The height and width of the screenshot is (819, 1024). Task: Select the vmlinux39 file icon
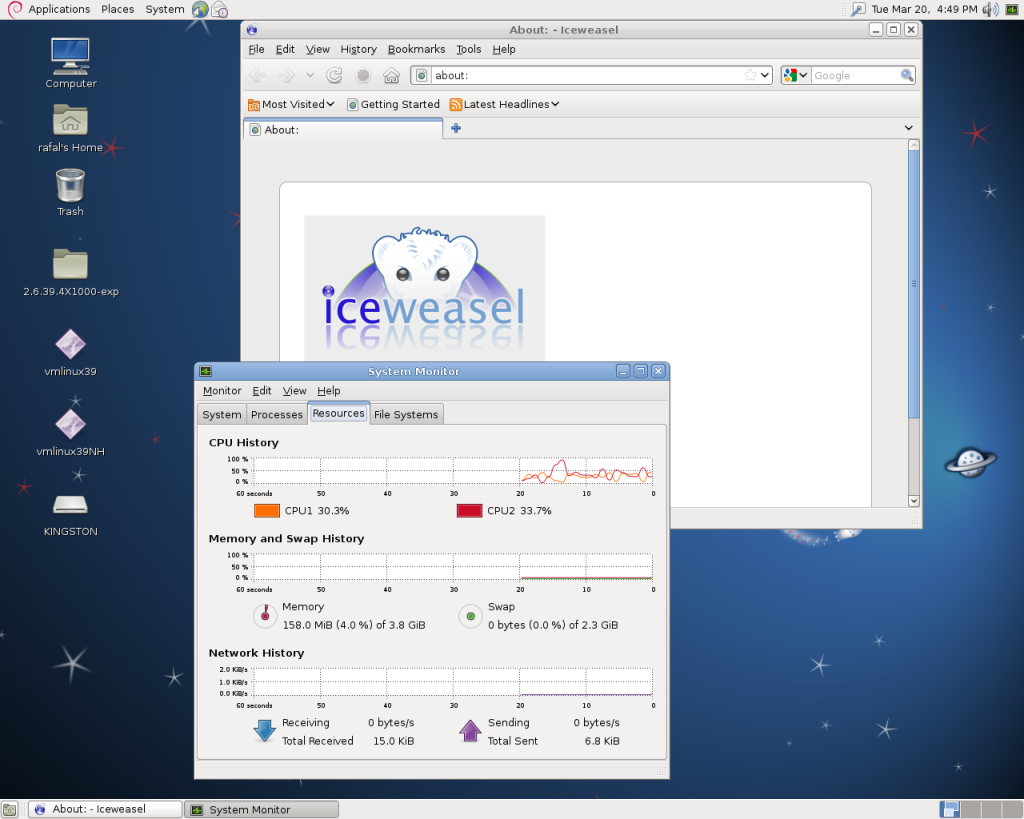click(x=71, y=353)
